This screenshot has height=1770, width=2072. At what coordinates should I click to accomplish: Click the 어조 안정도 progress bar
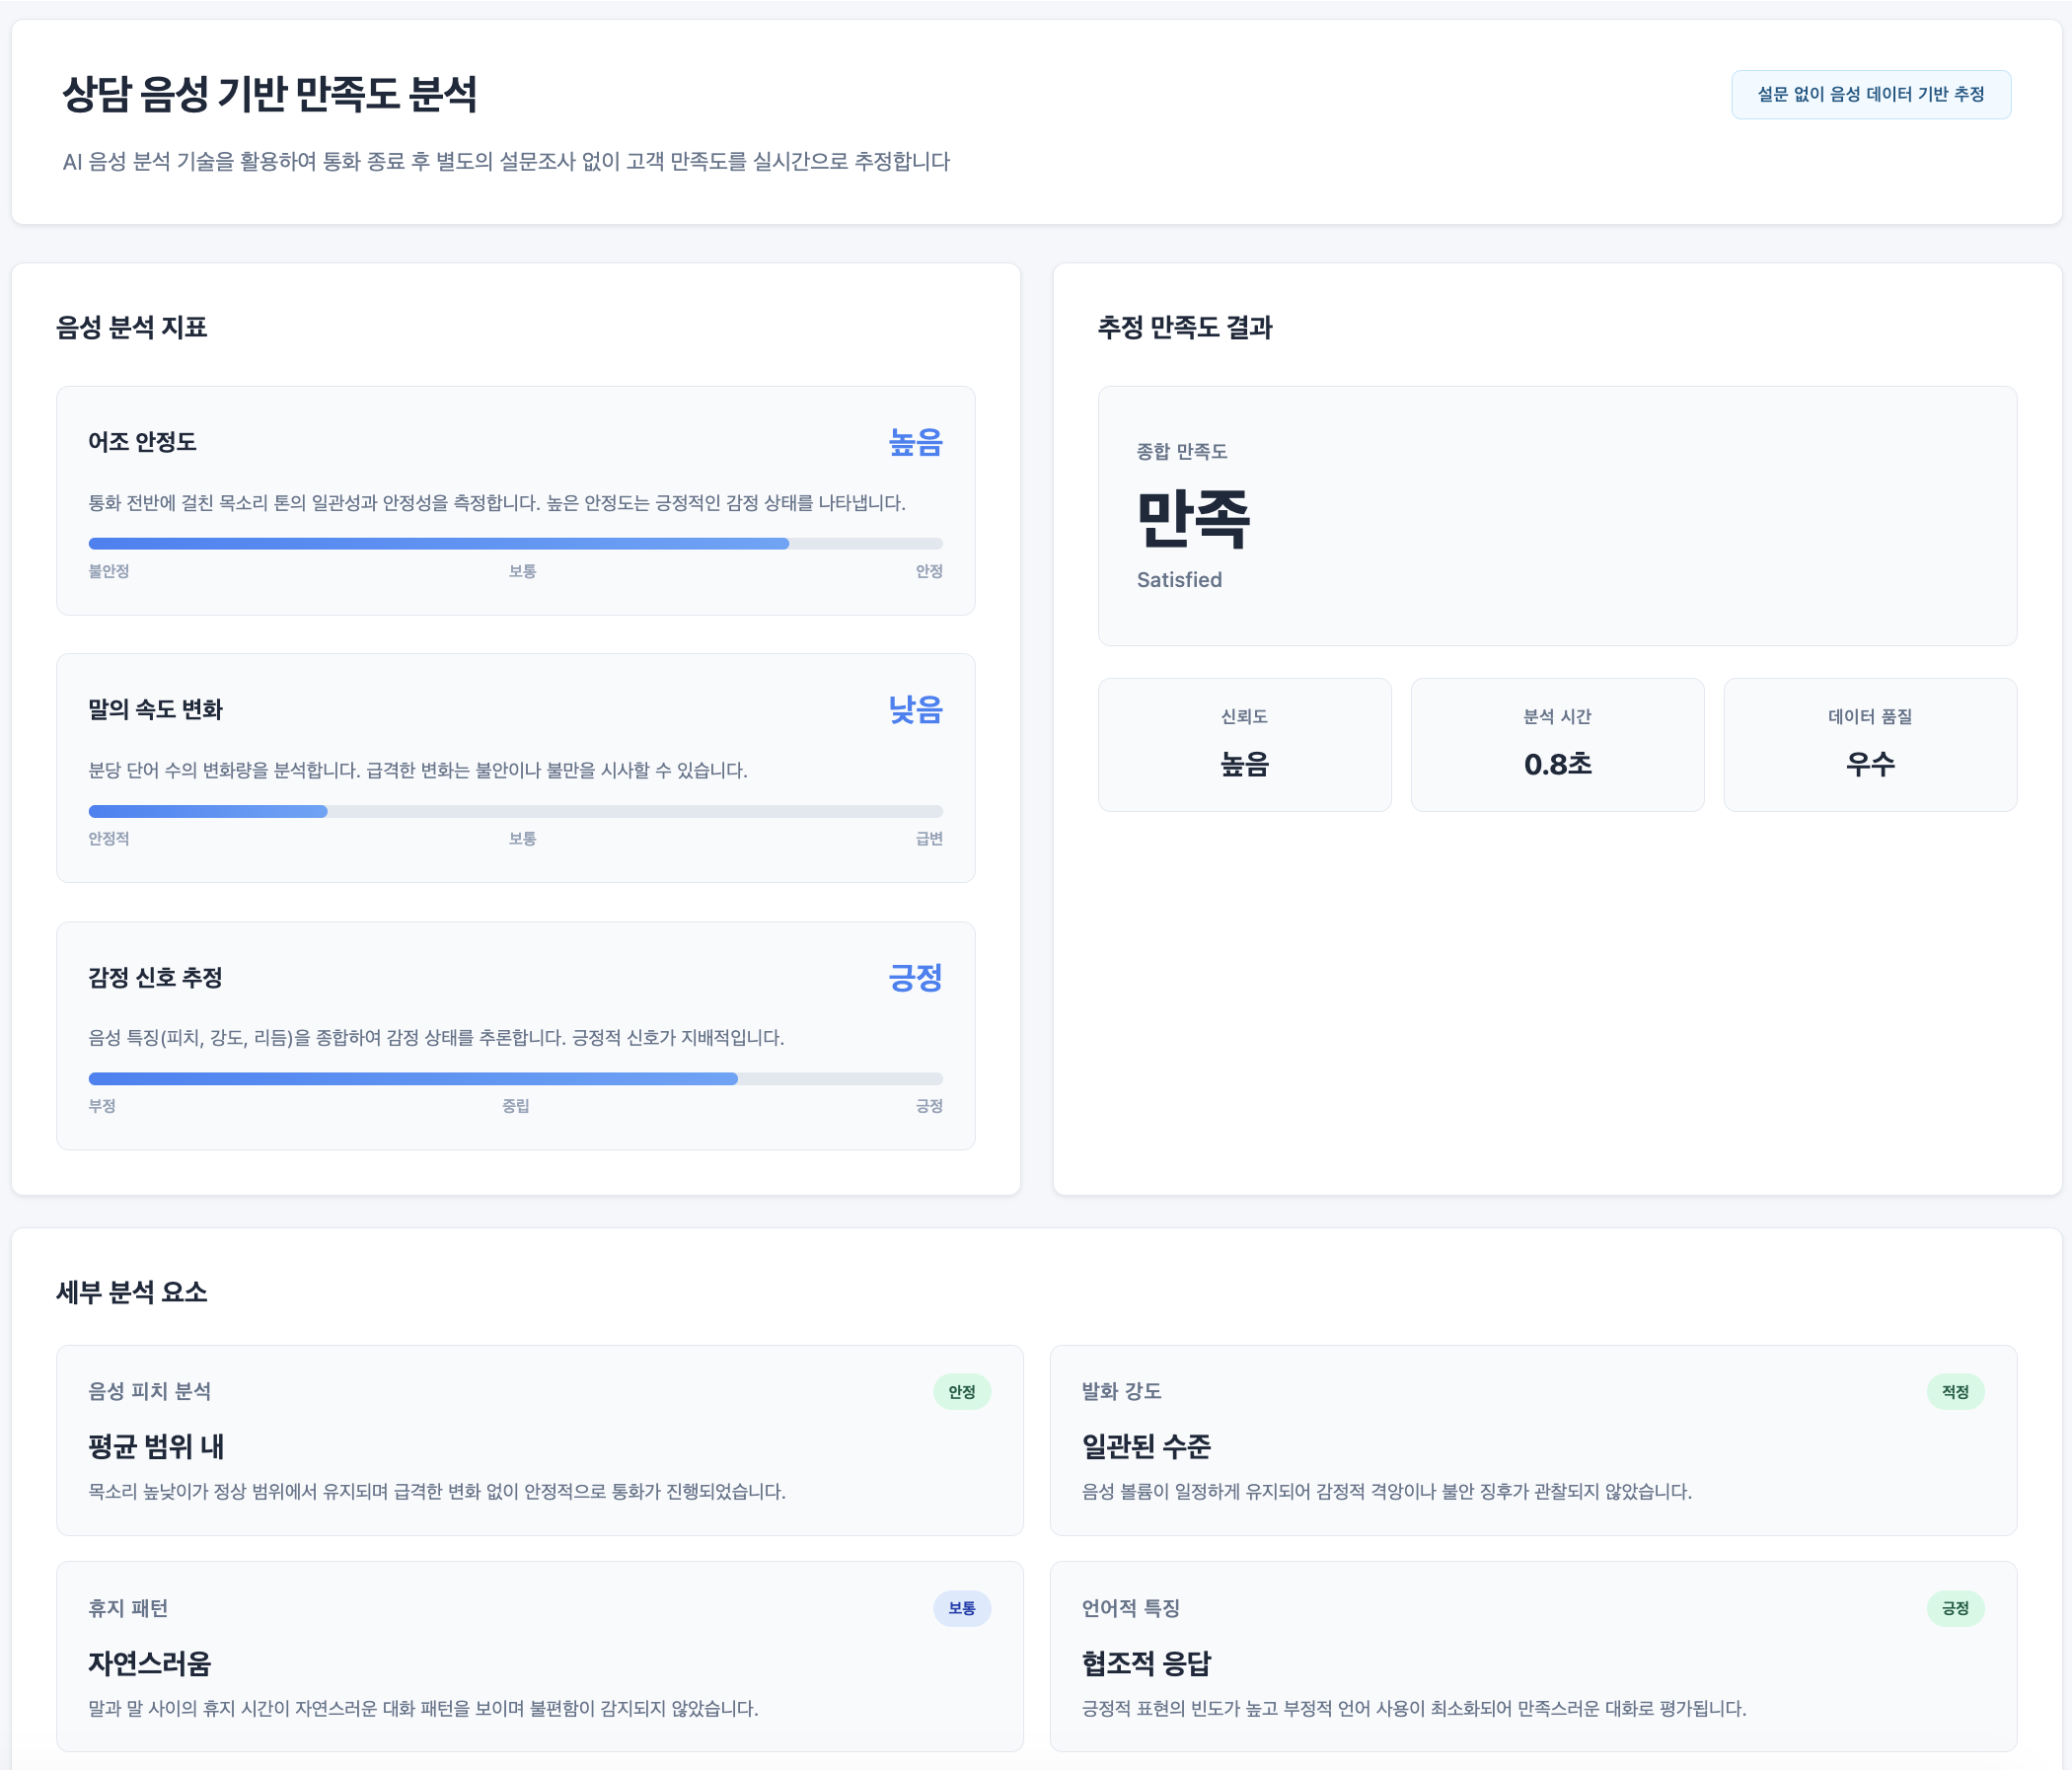pos(515,543)
